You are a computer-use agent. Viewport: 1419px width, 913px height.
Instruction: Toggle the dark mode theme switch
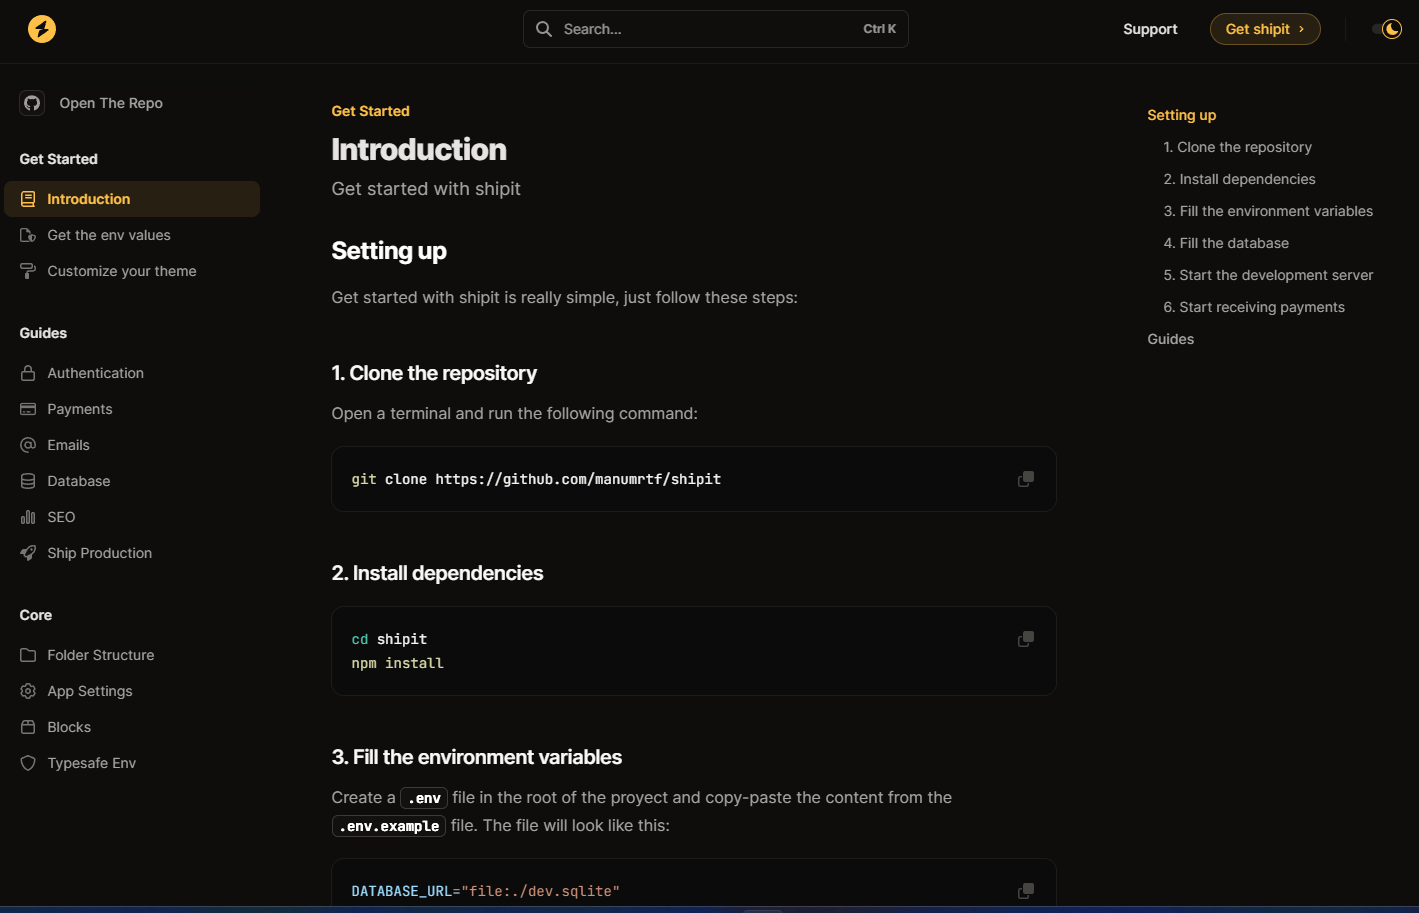point(1387,29)
